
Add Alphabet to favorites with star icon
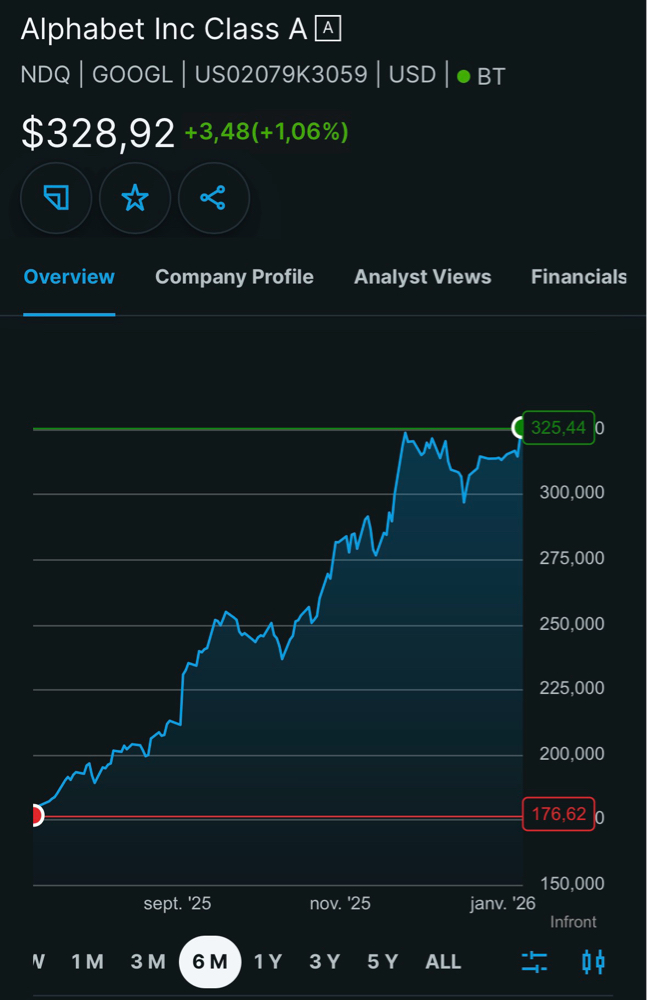coord(135,198)
